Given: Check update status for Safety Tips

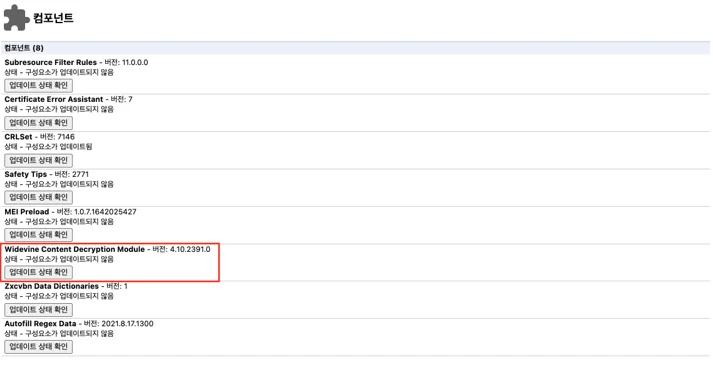Looking at the screenshot, I should point(39,197).
